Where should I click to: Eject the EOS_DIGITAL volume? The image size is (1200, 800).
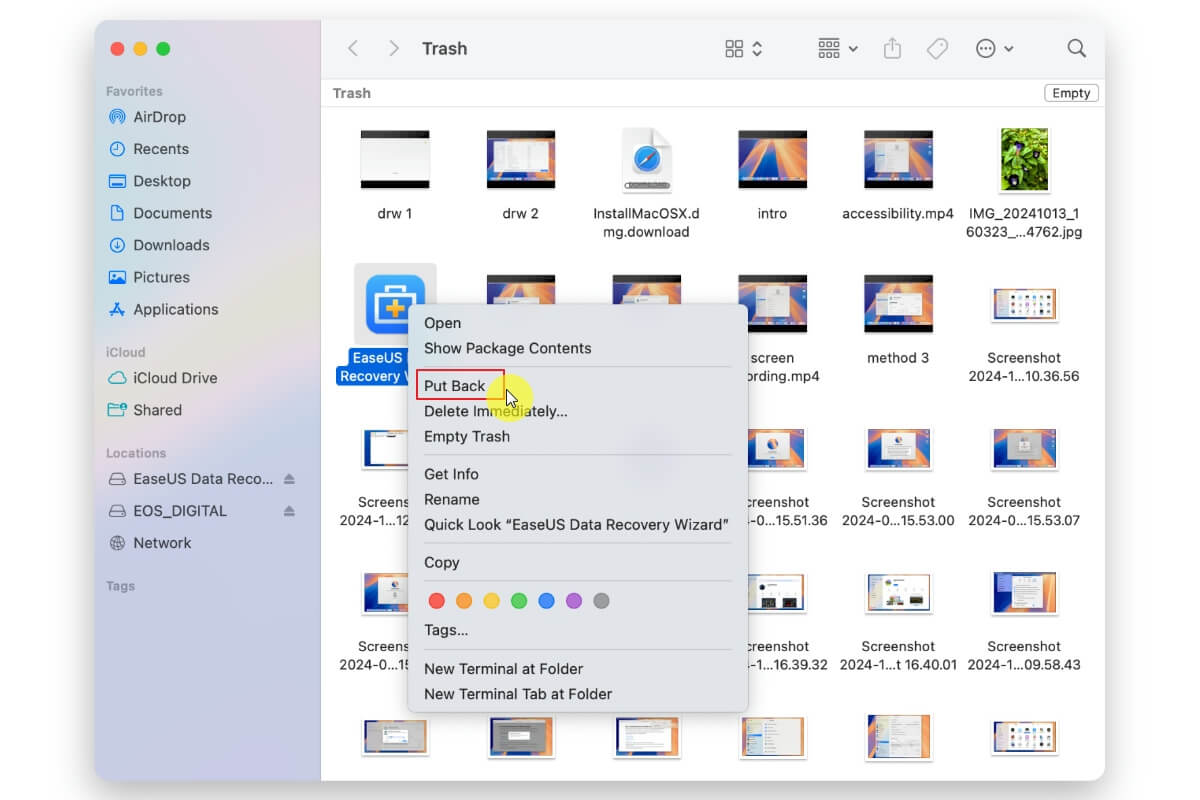coord(289,511)
